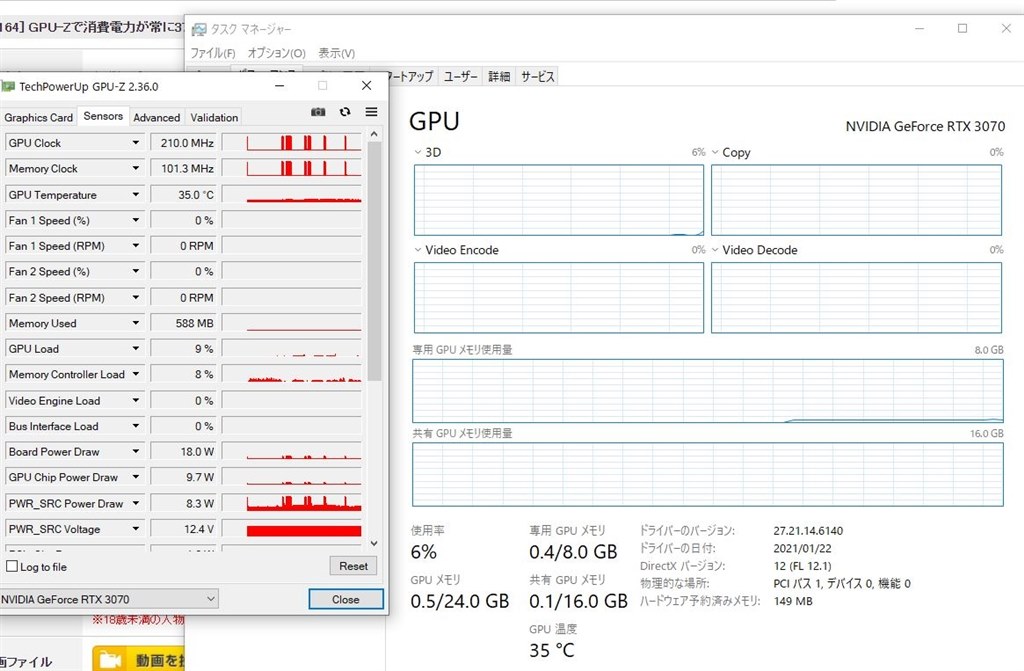This screenshot has width=1024, height=671.
Task: Open the Memory Clock sensor dropdown
Action: click(135, 168)
